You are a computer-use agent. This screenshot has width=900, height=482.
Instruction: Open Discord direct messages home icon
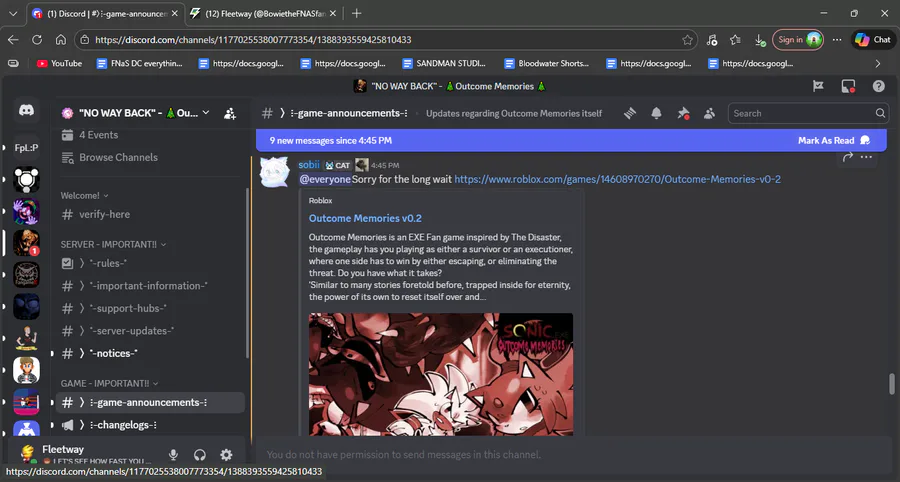tap(26, 111)
